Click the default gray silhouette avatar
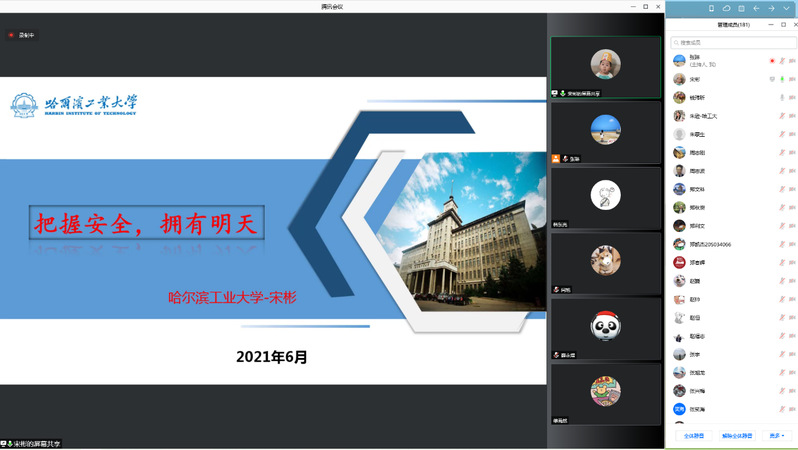 point(679,134)
